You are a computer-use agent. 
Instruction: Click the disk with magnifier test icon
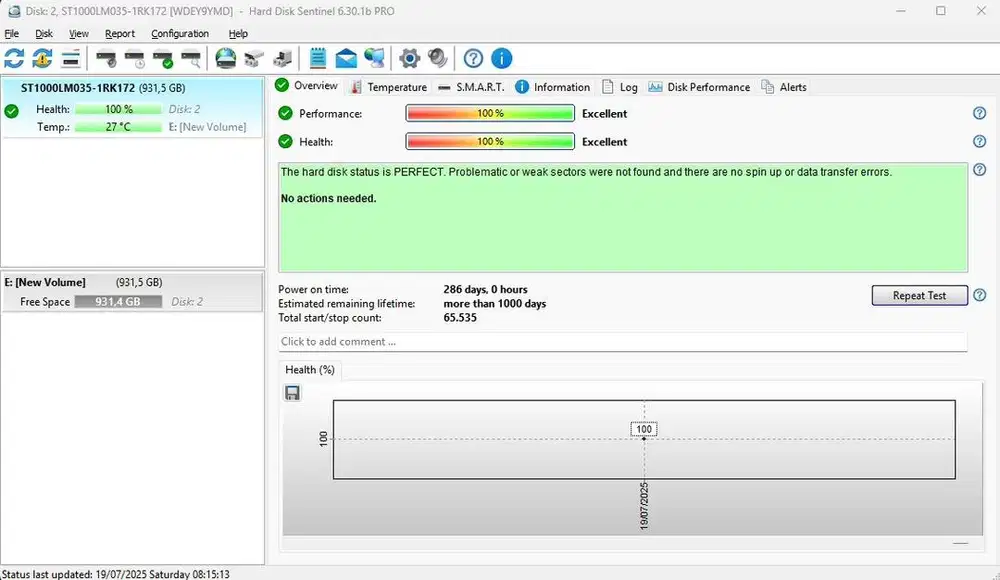pyautogui.click(x=190, y=58)
